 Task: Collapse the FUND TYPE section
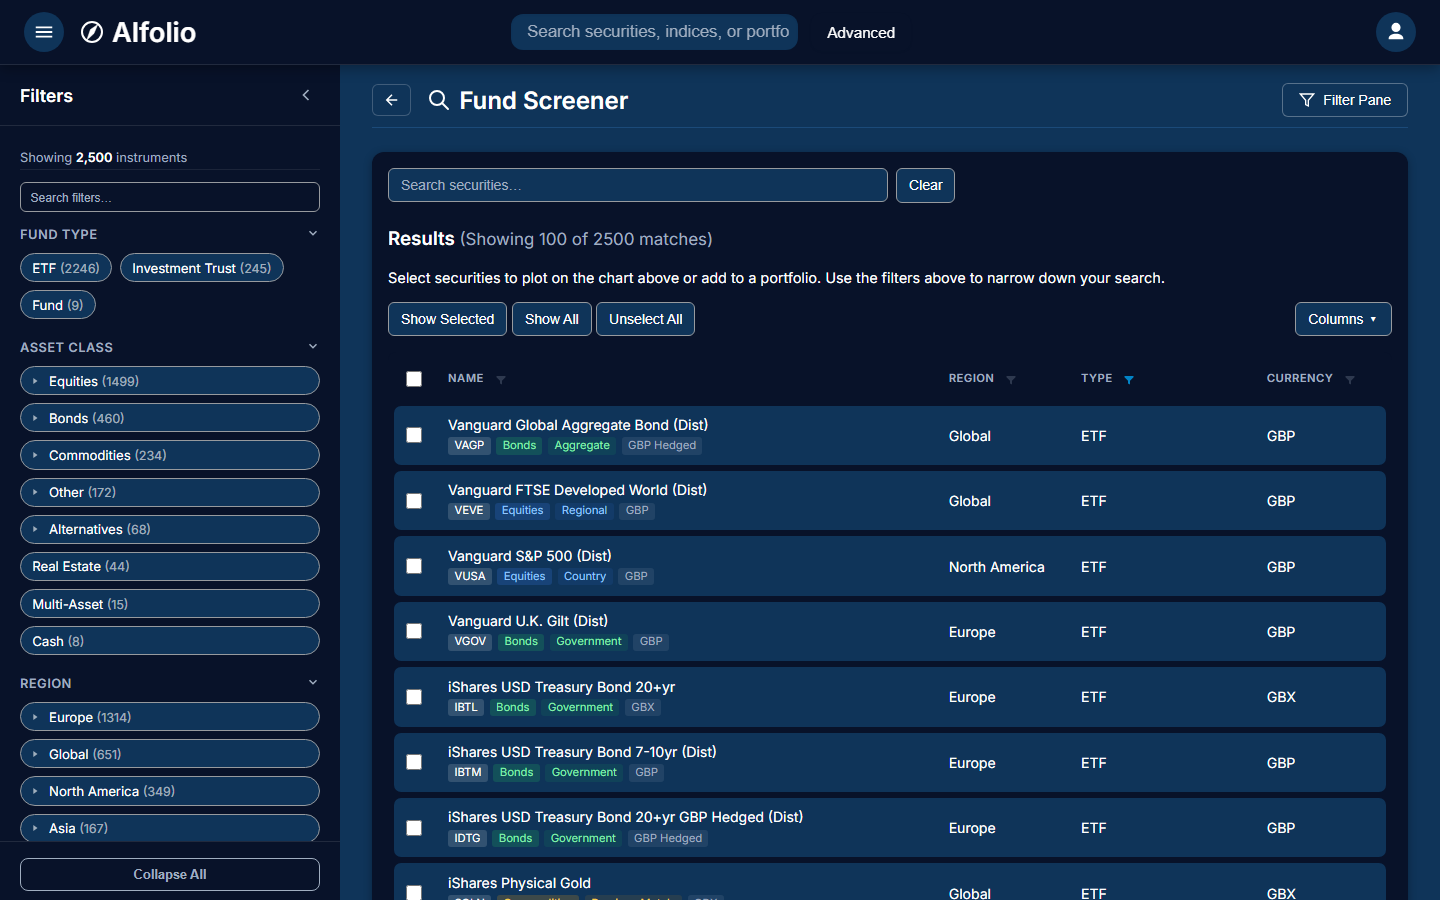313,233
